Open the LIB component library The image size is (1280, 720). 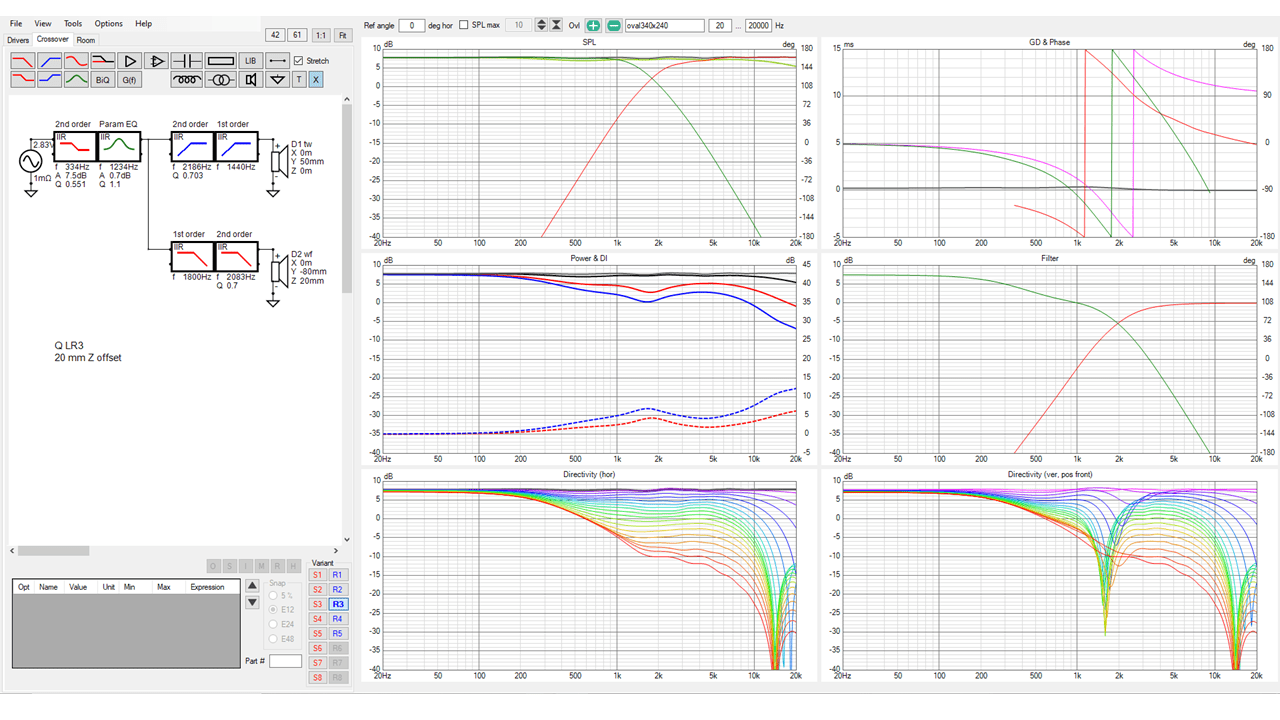tap(251, 61)
